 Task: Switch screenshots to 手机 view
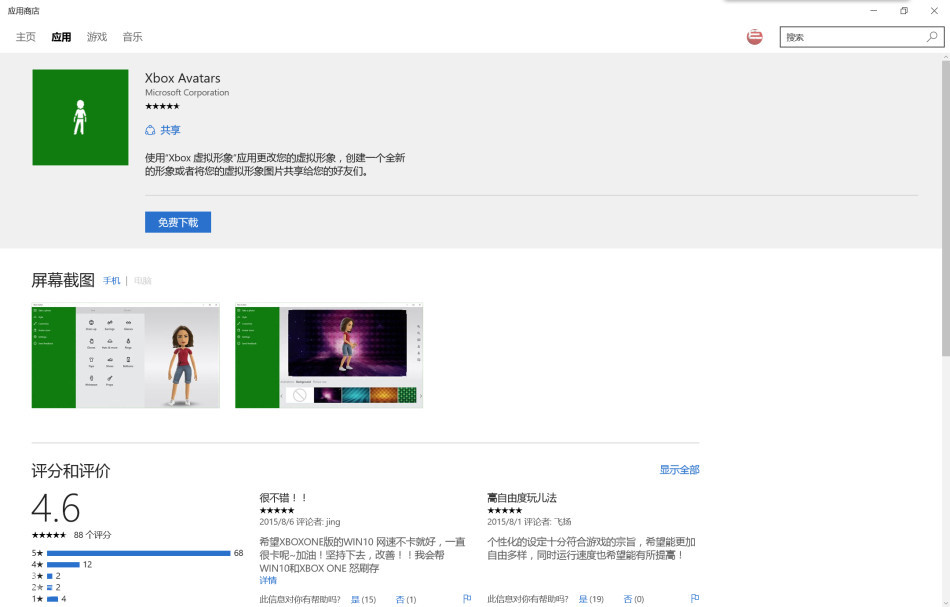click(111, 281)
